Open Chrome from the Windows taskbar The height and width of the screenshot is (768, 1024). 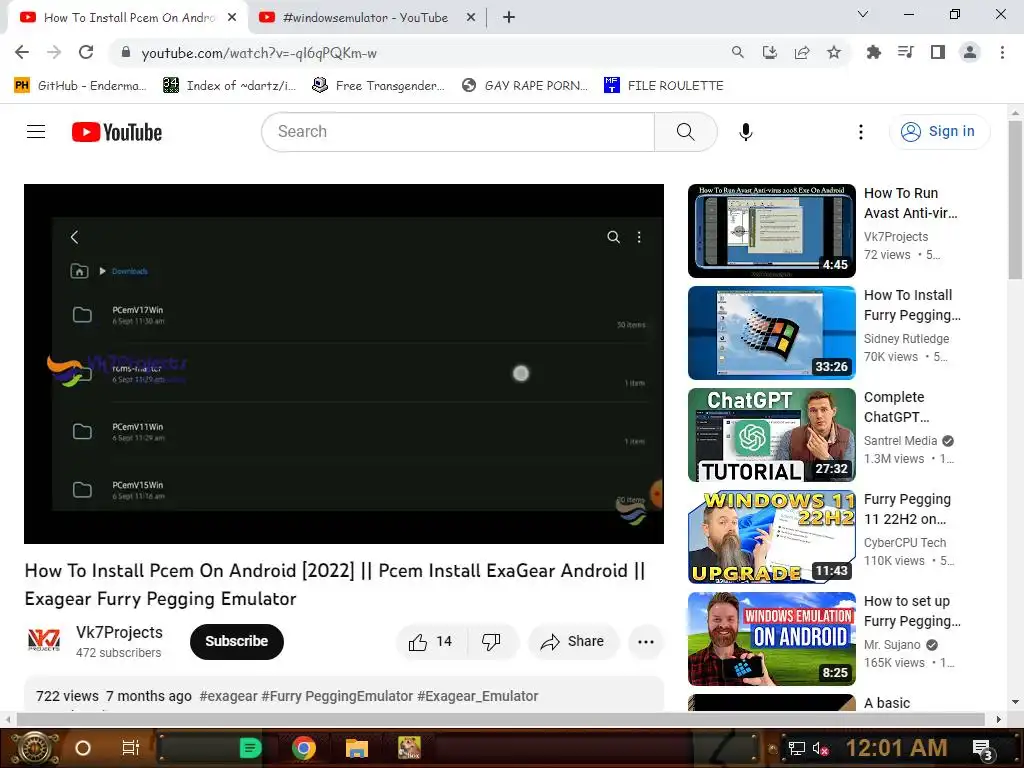pyautogui.click(x=304, y=748)
